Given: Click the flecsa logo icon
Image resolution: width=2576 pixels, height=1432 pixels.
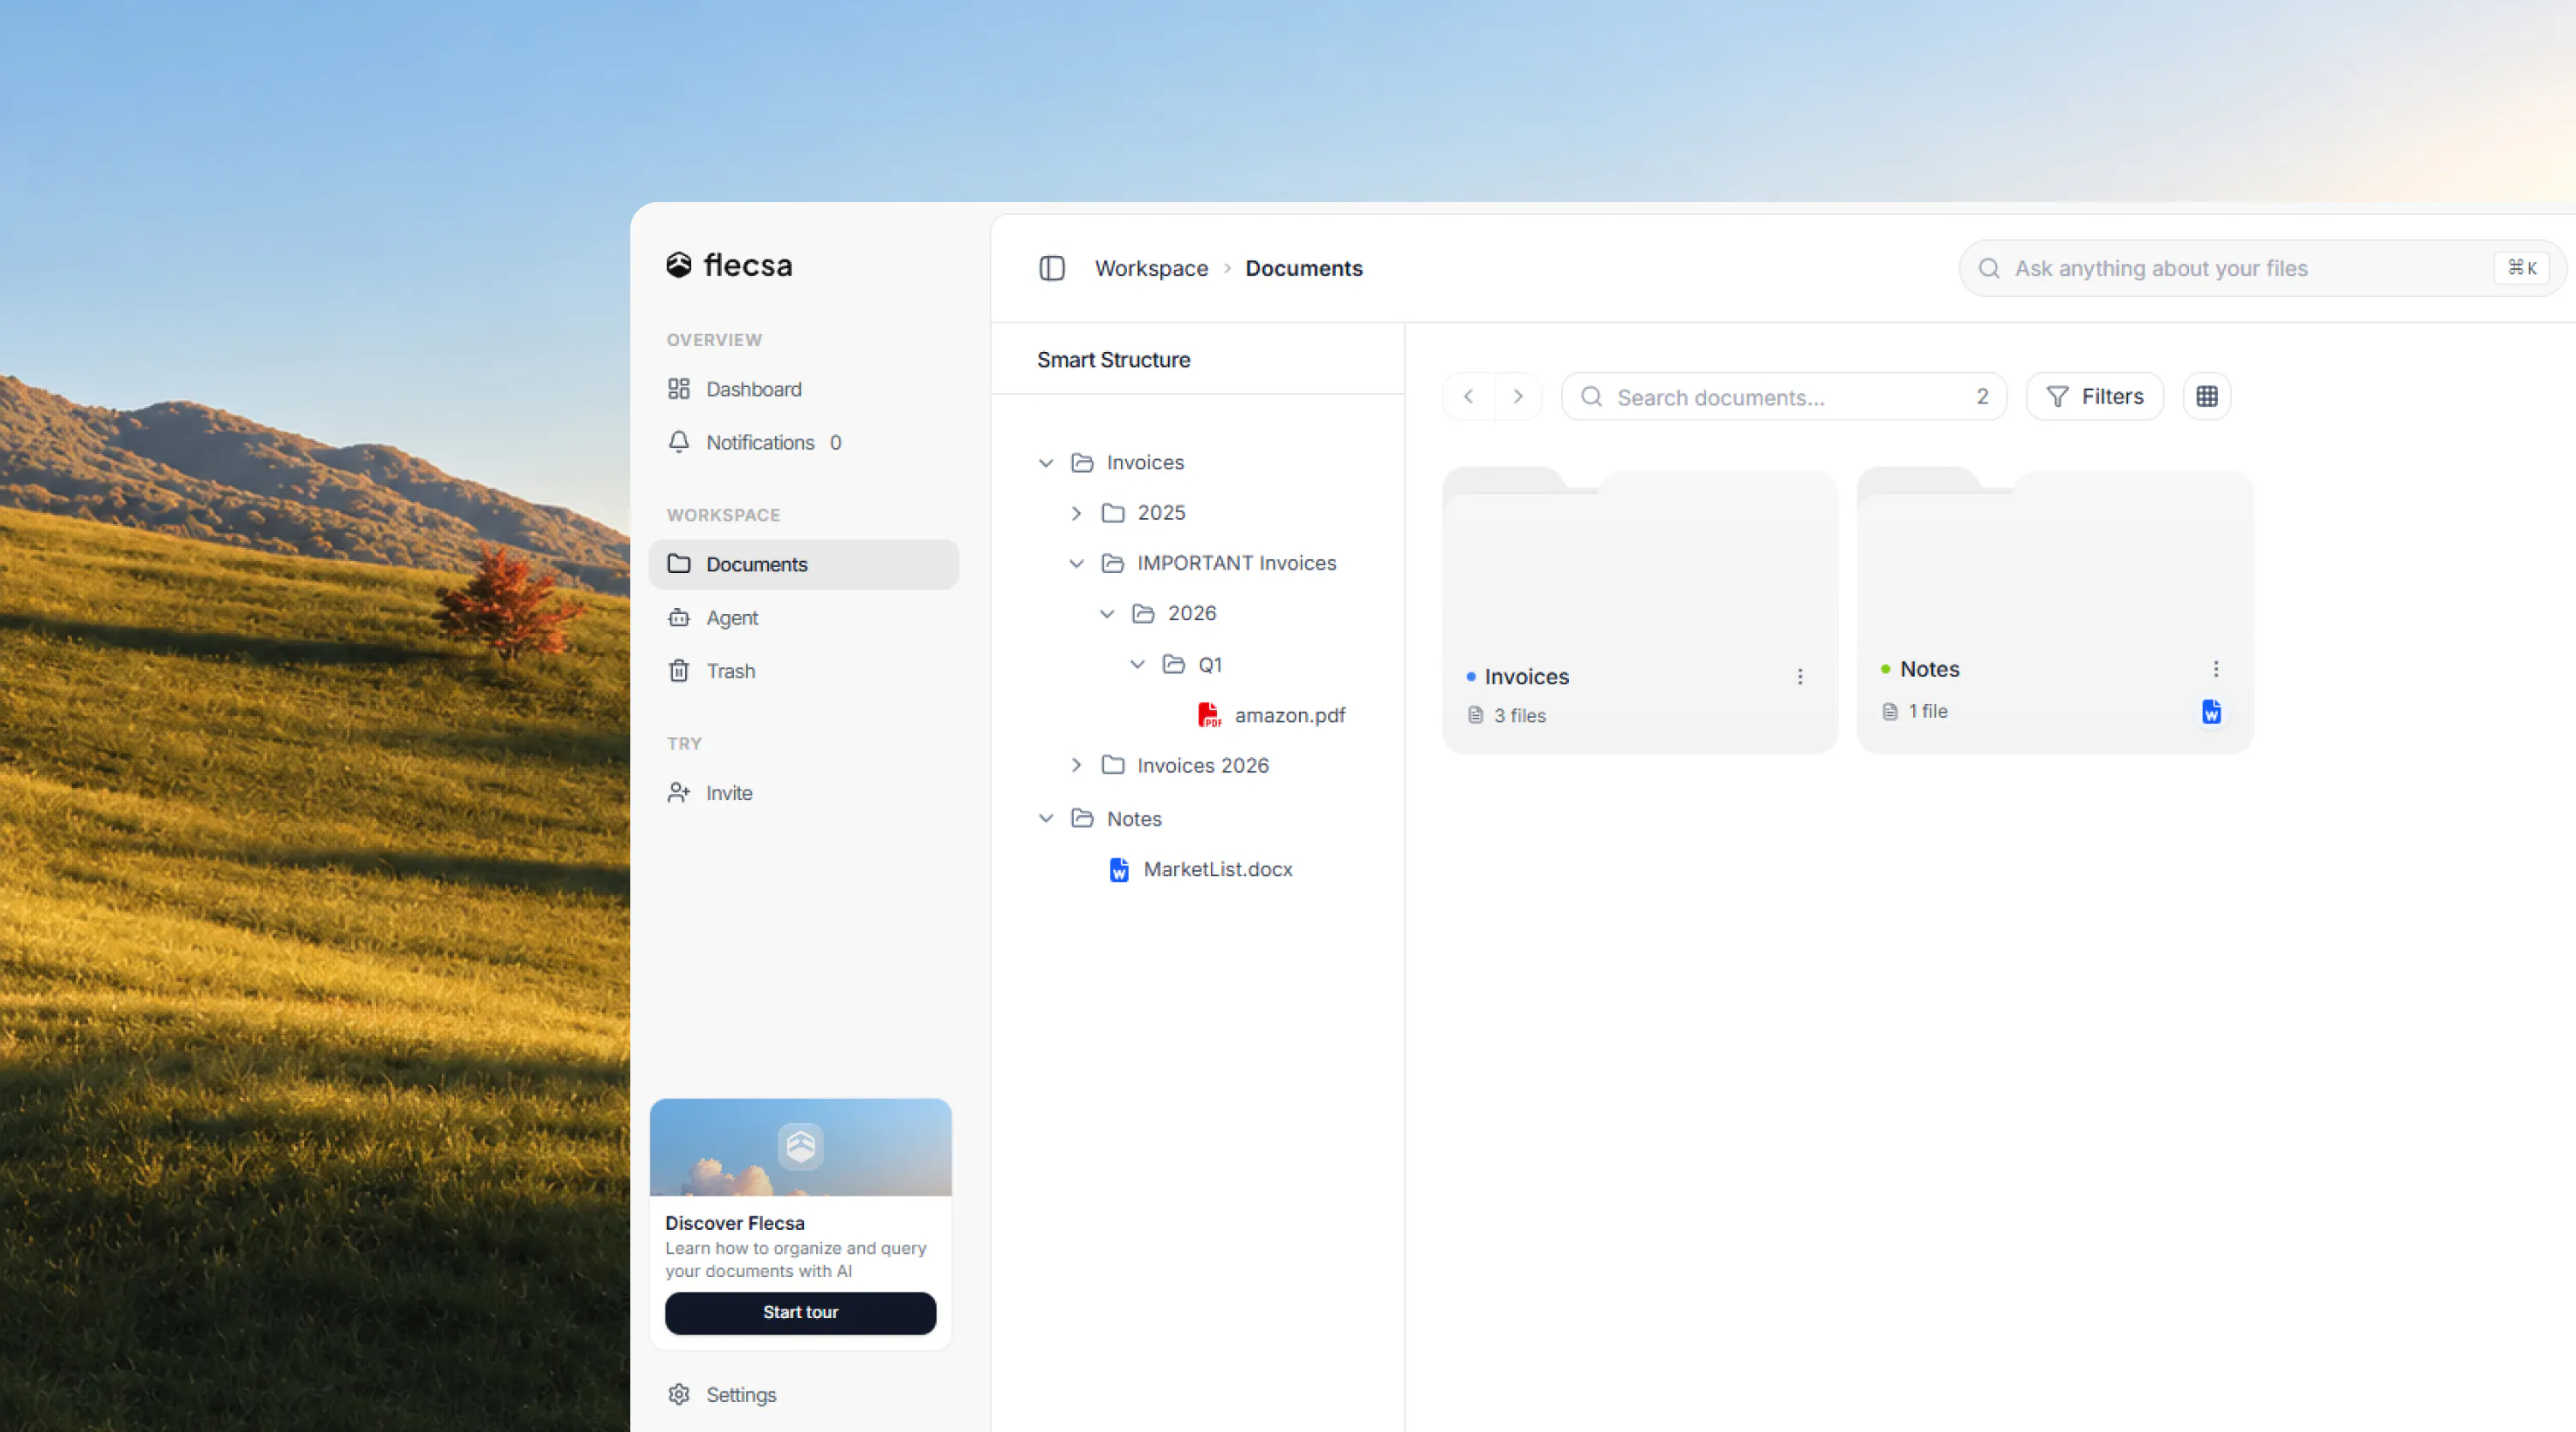Looking at the screenshot, I should coord(679,265).
